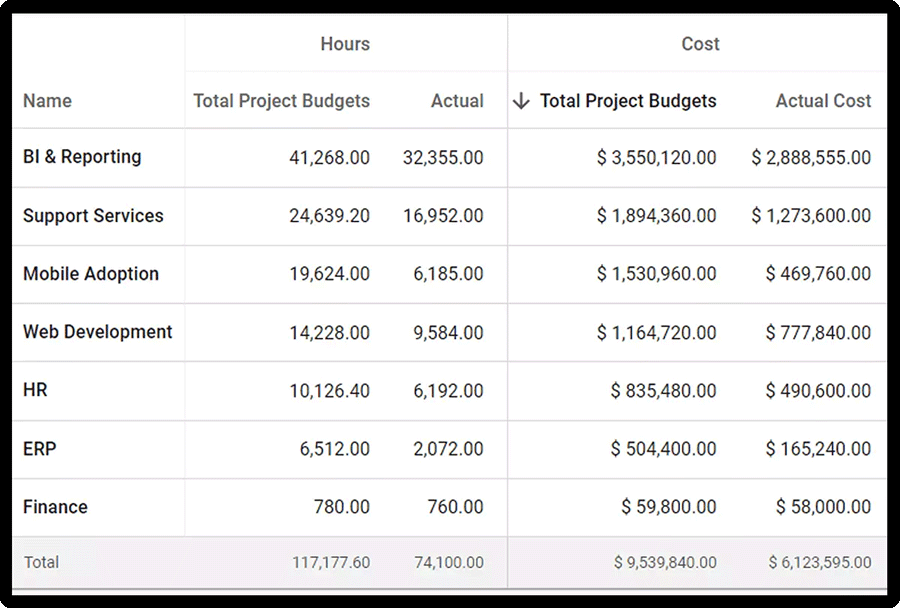Select the 24,639.20 hours cell

point(329,216)
